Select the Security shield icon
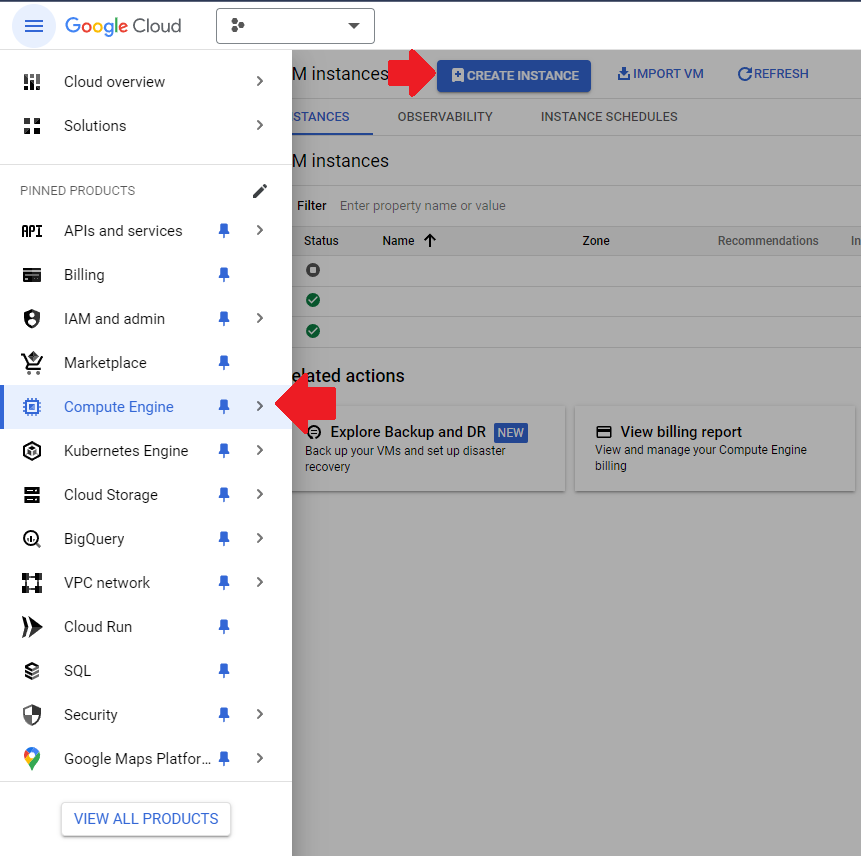Viewport: 861px width, 856px height. [32, 714]
